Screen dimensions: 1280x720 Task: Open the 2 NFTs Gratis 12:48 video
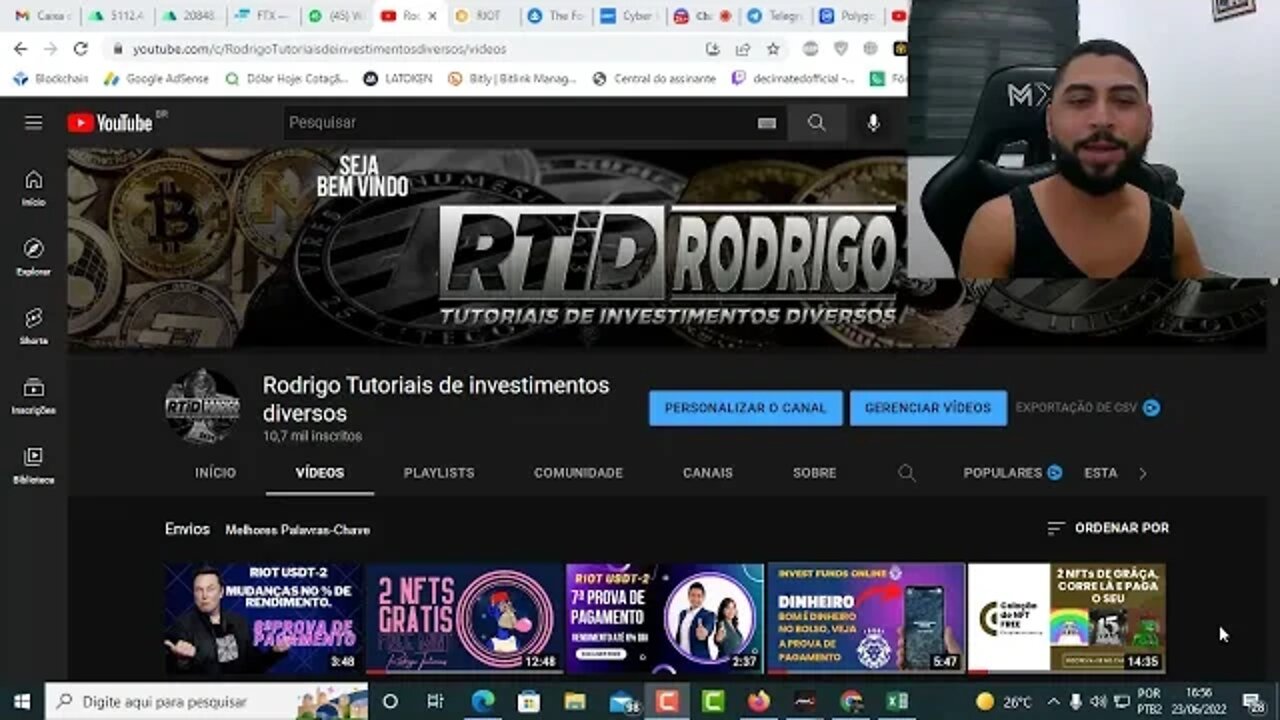tap(465, 618)
